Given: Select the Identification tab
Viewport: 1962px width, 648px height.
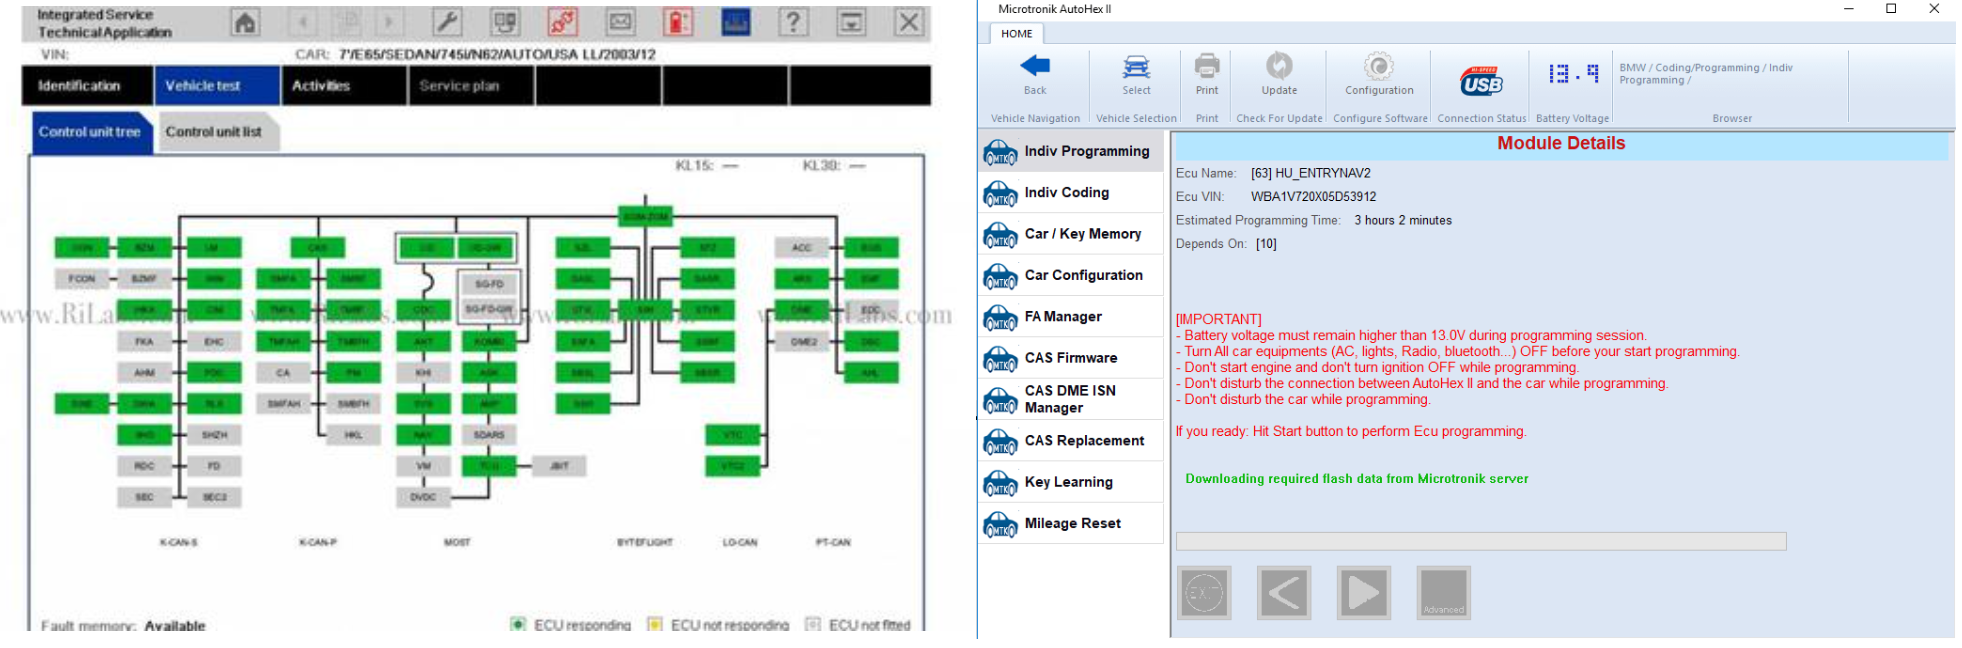Looking at the screenshot, I should pos(80,86).
